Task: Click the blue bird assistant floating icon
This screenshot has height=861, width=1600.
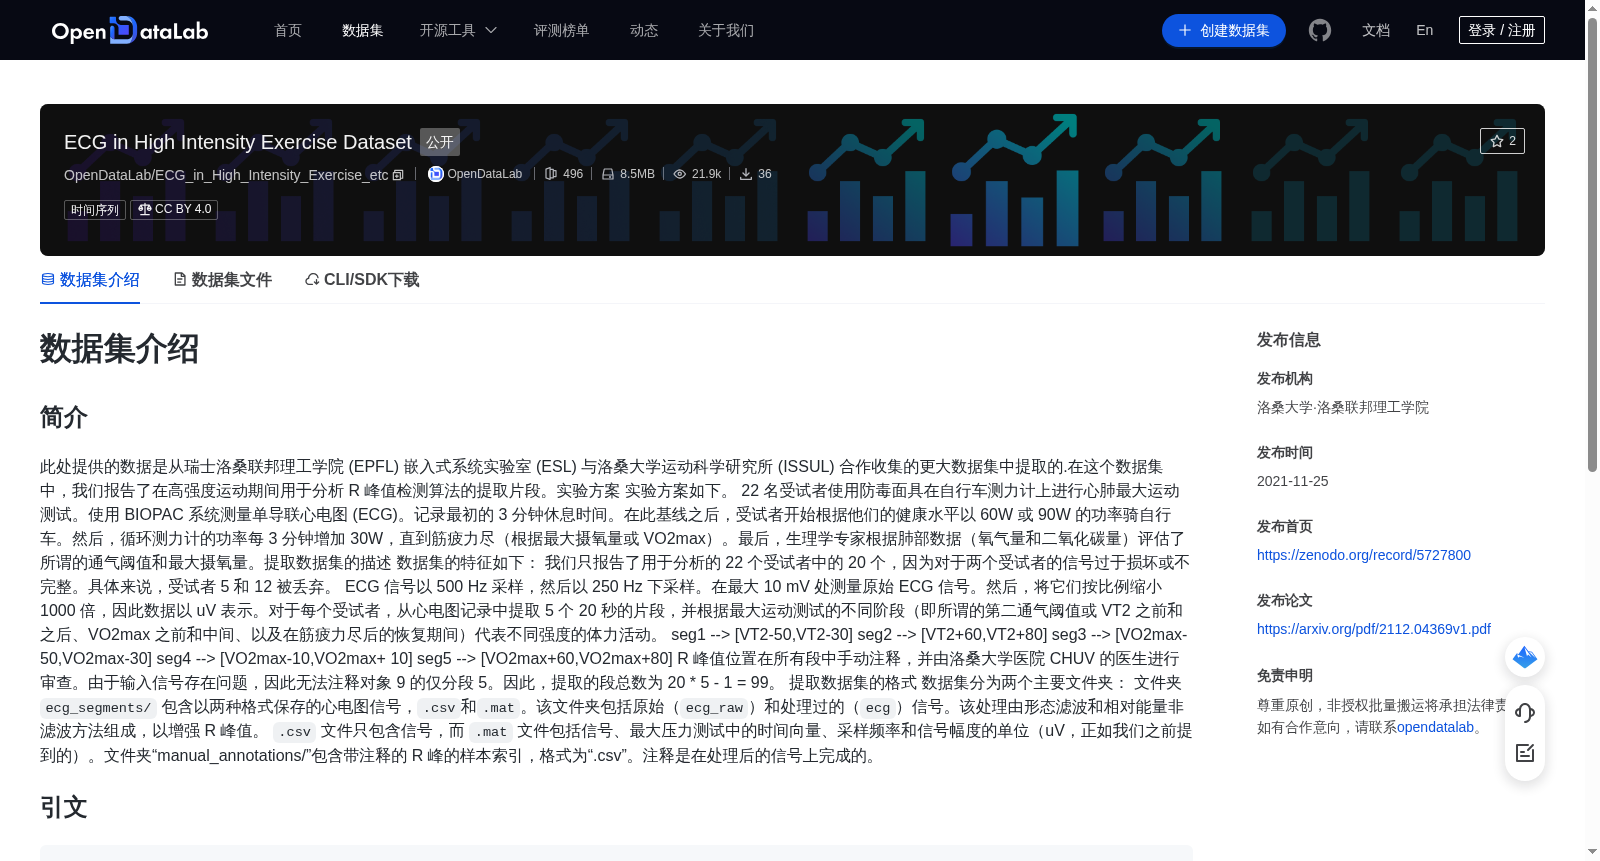Action: tap(1525, 657)
